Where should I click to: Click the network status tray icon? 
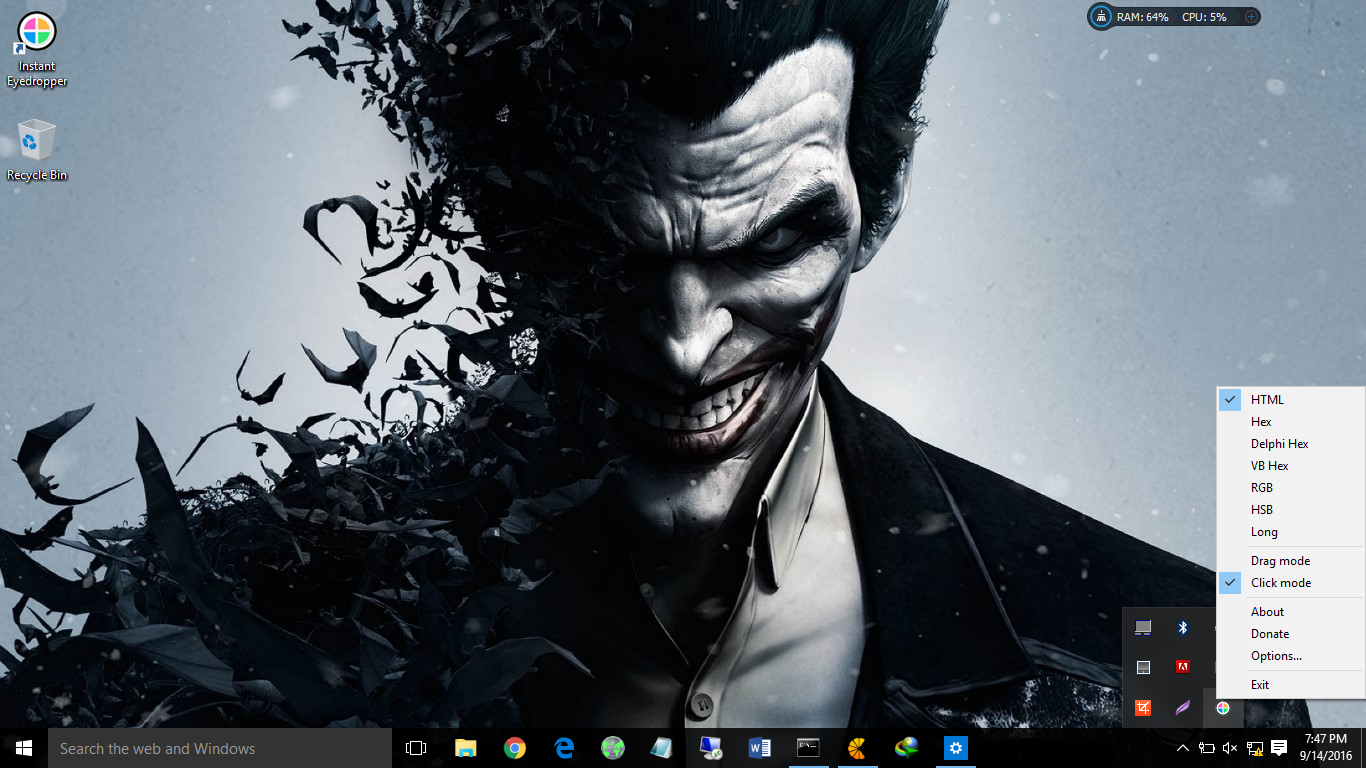[x=1254, y=748]
